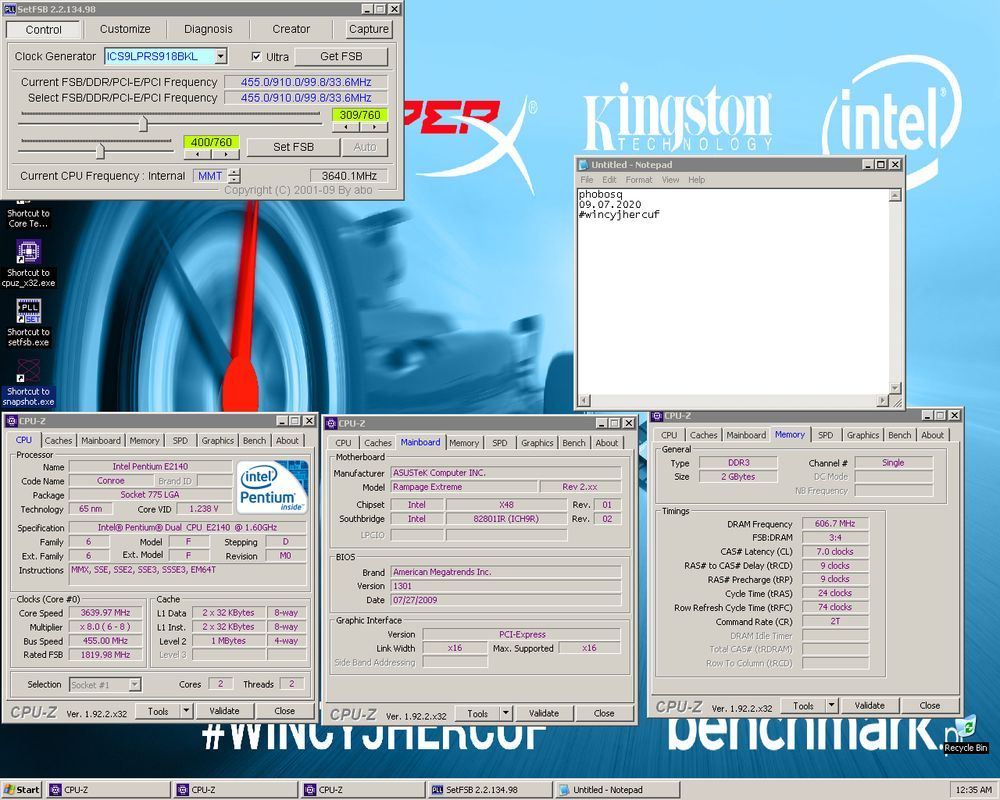Click the Tools button in the CPU tab window

(x=158, y=711)
